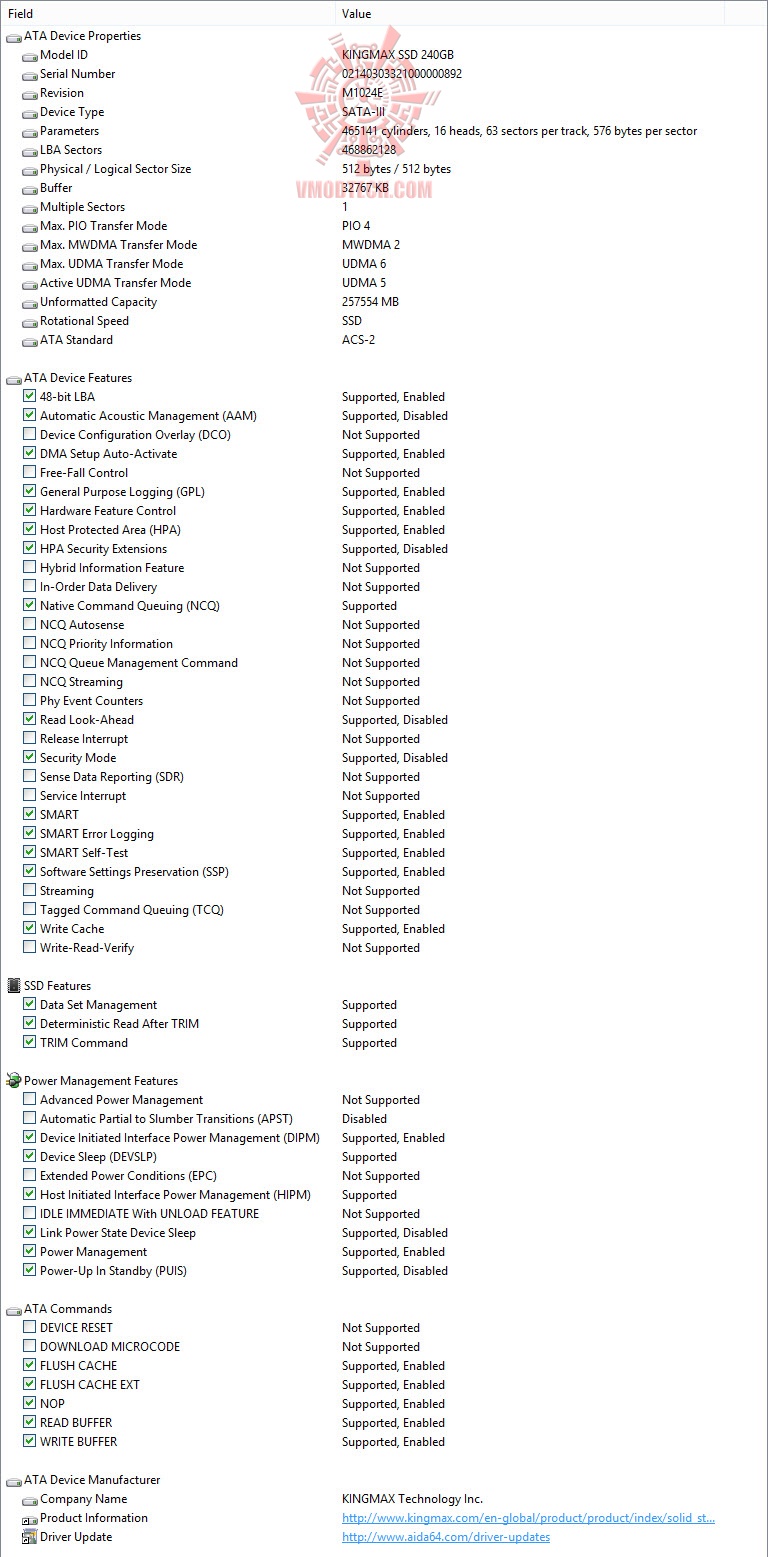This screenshot has height=1557, width=768.
Task: Click the icon beside Parameters
Action: point(29,132)
